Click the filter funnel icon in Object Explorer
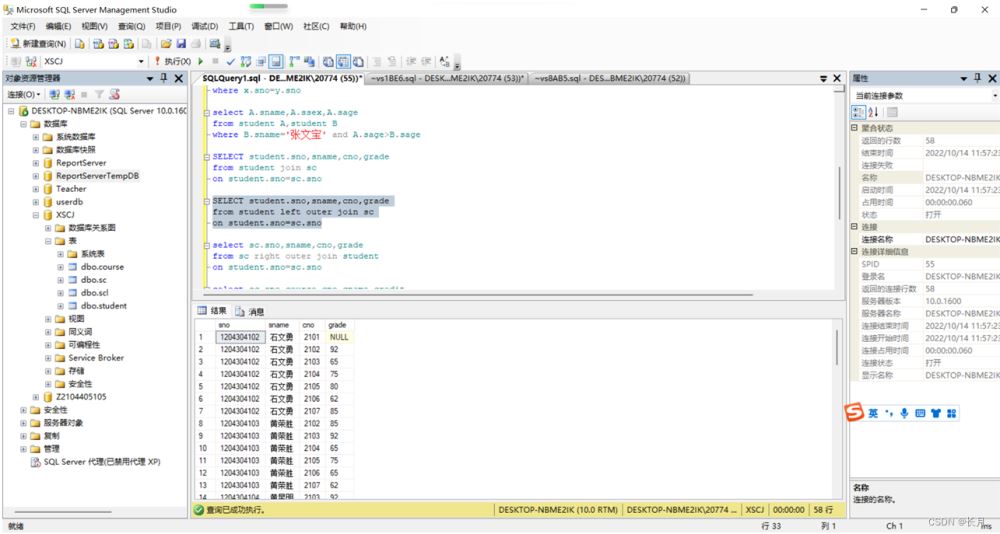This screenshot has height=534, width=1000. click(99, 95)
